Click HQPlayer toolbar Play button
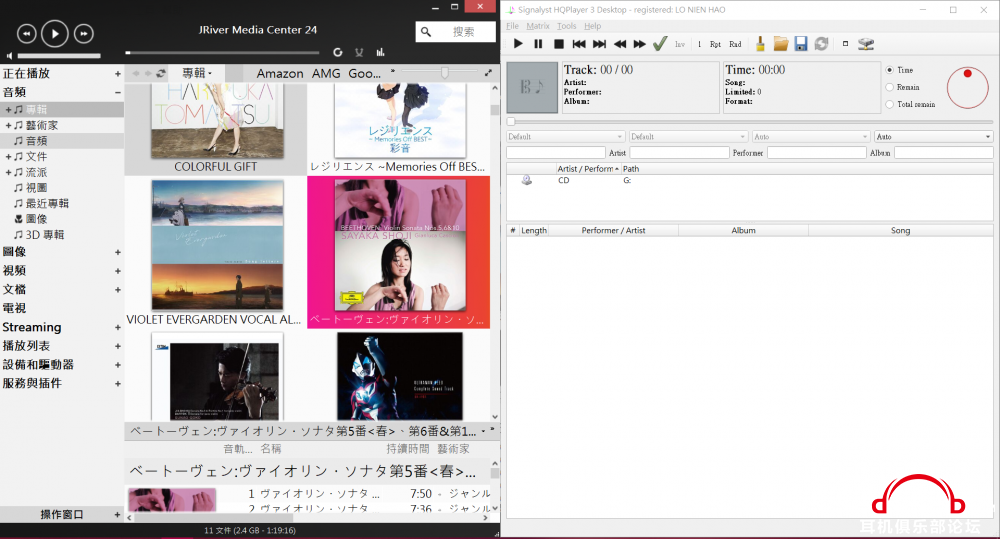 518,44
